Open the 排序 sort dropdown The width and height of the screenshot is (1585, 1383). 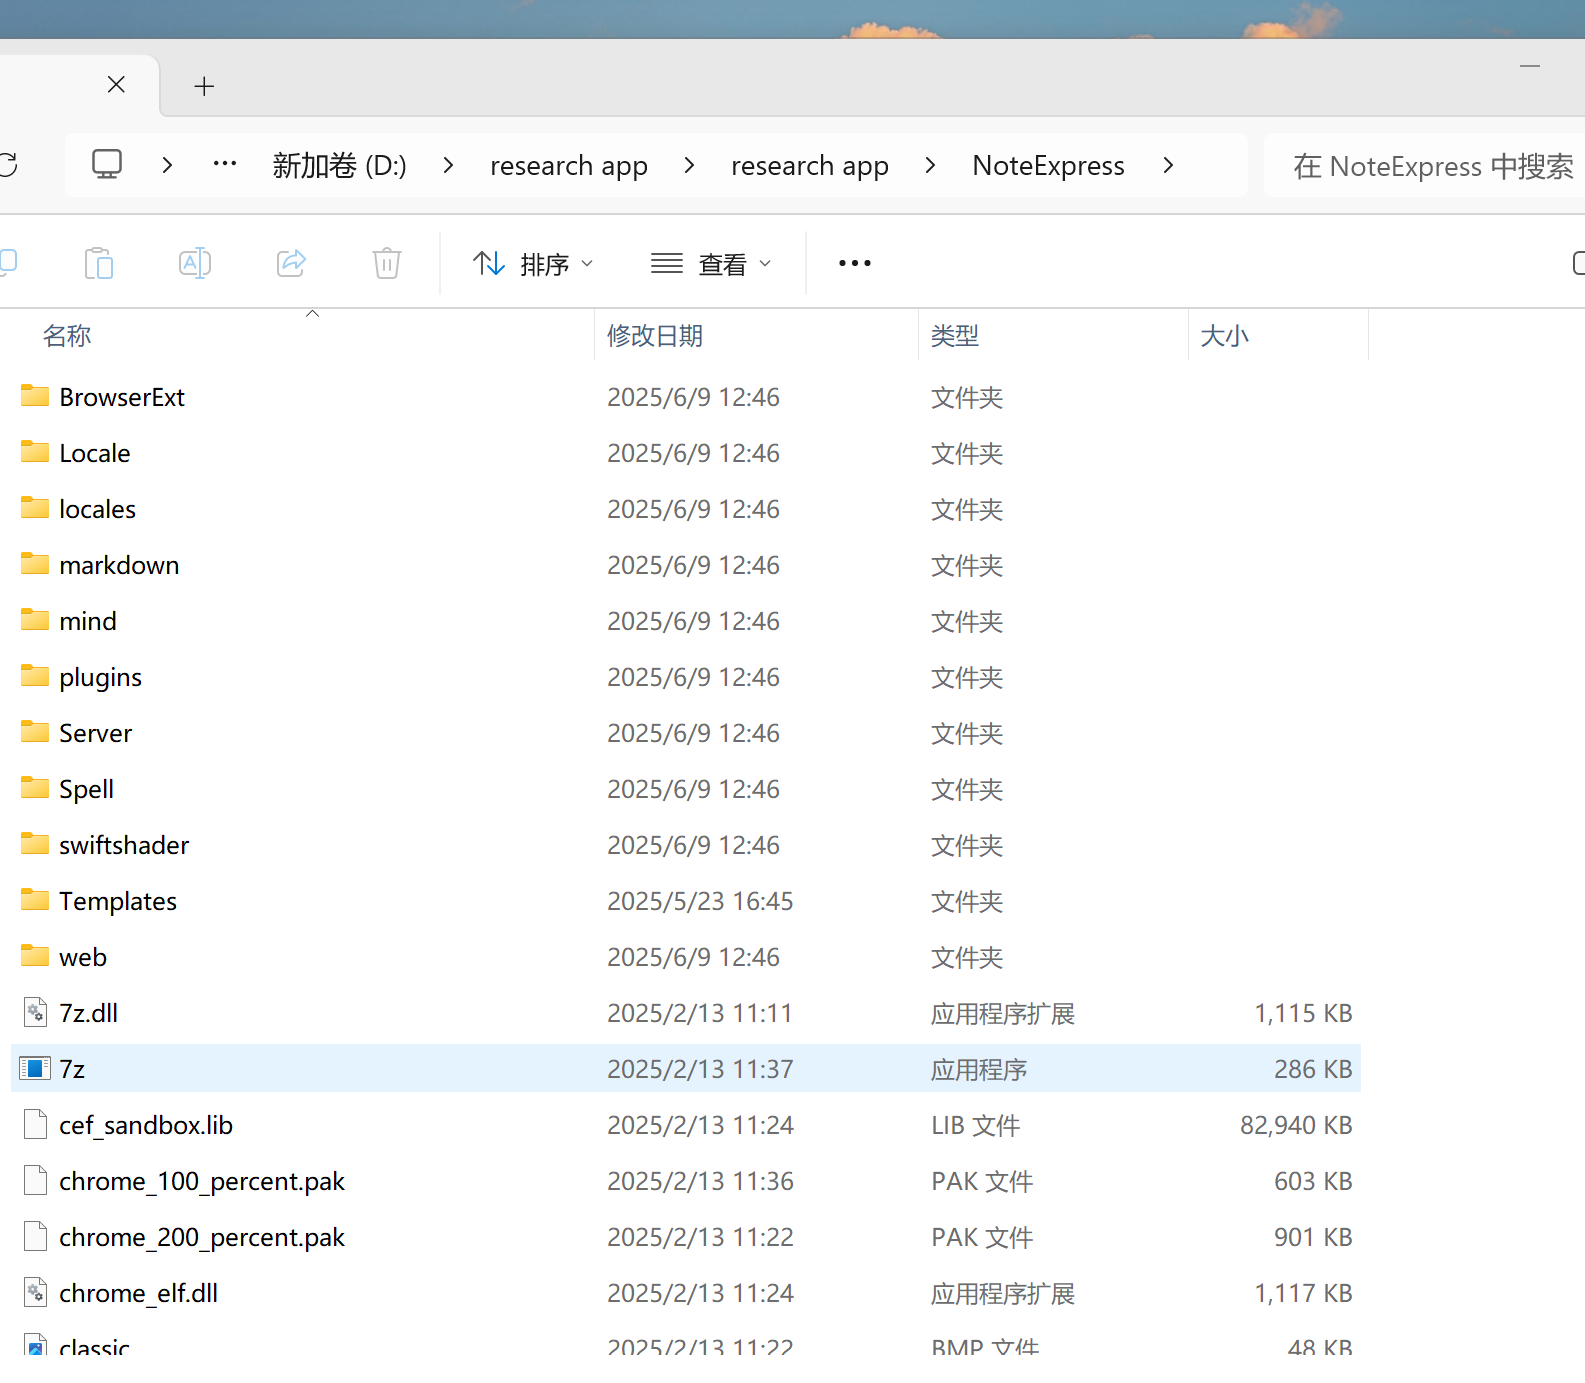(x=533, y=264)
